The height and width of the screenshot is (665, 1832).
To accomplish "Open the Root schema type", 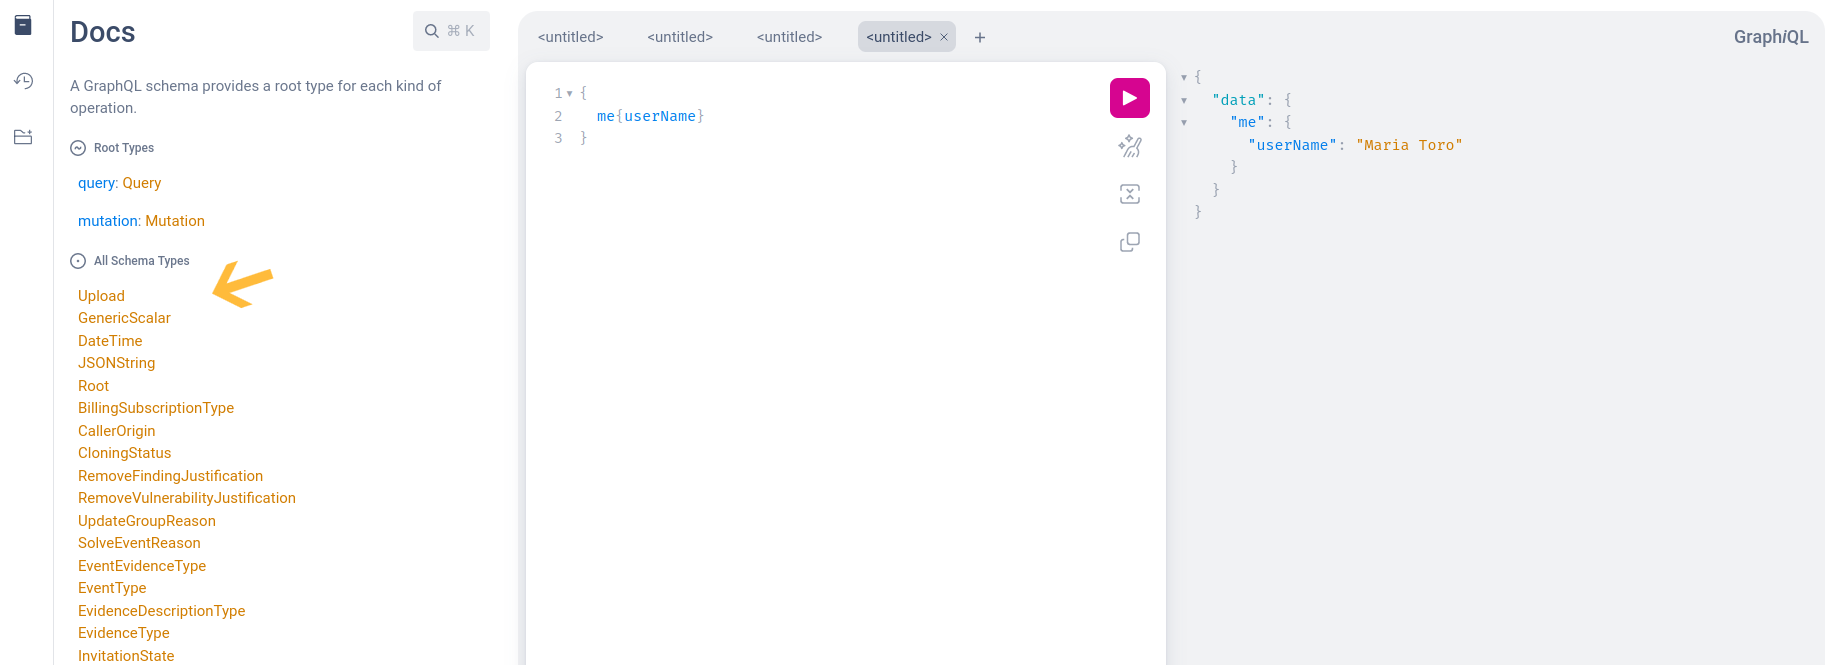I will (93, 386).
